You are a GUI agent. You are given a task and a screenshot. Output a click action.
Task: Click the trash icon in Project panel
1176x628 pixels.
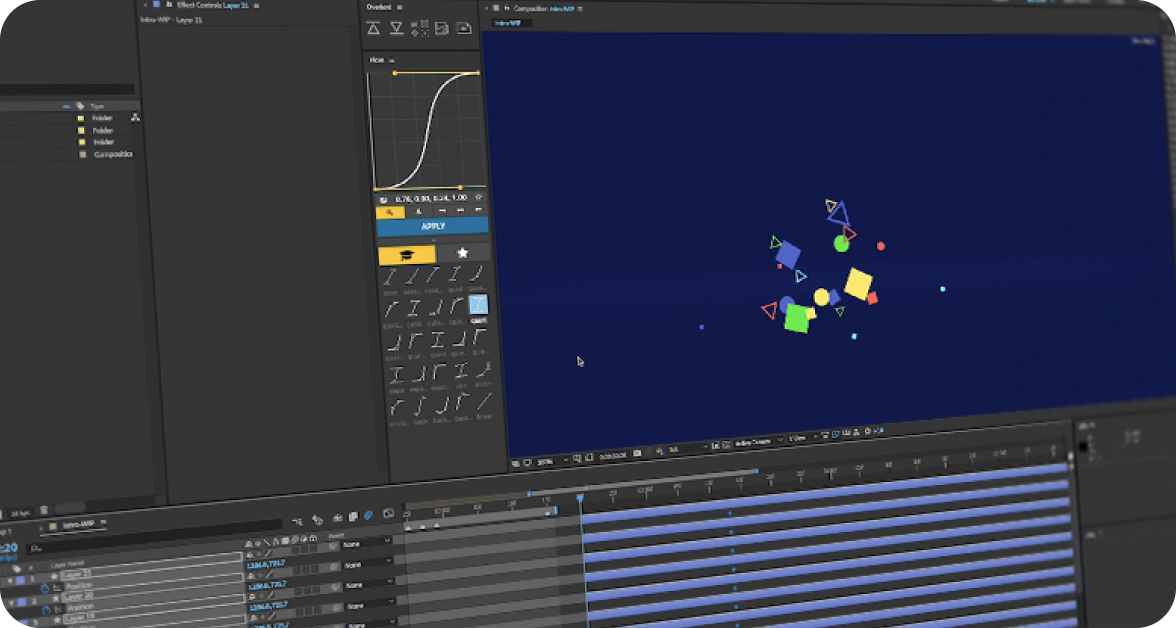pos(44,511)
